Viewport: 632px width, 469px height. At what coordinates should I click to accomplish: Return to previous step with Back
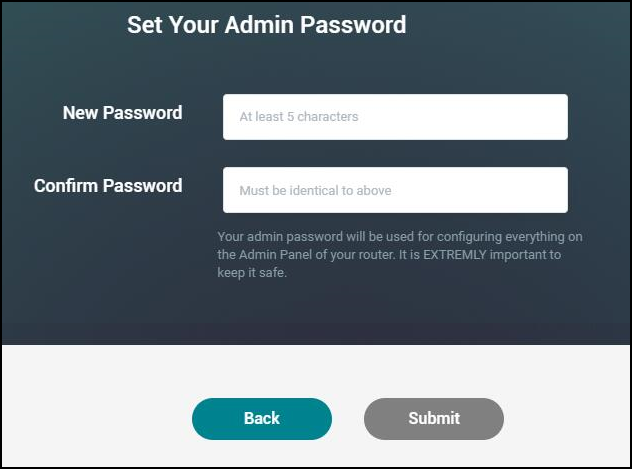[x=261, y=418]
